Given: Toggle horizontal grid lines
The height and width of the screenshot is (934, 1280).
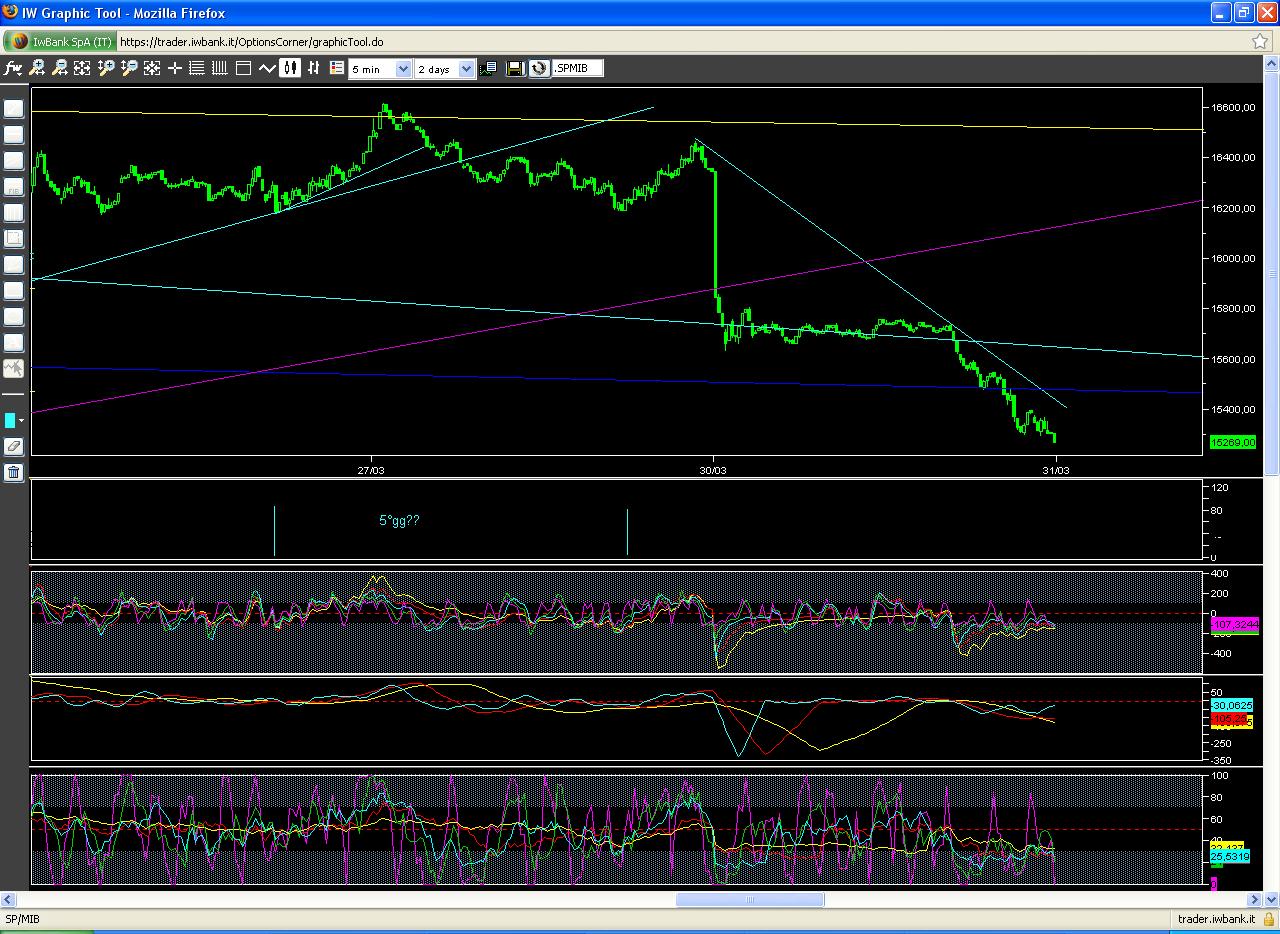Looking at the screenshot, I should (x=197, y=68).
